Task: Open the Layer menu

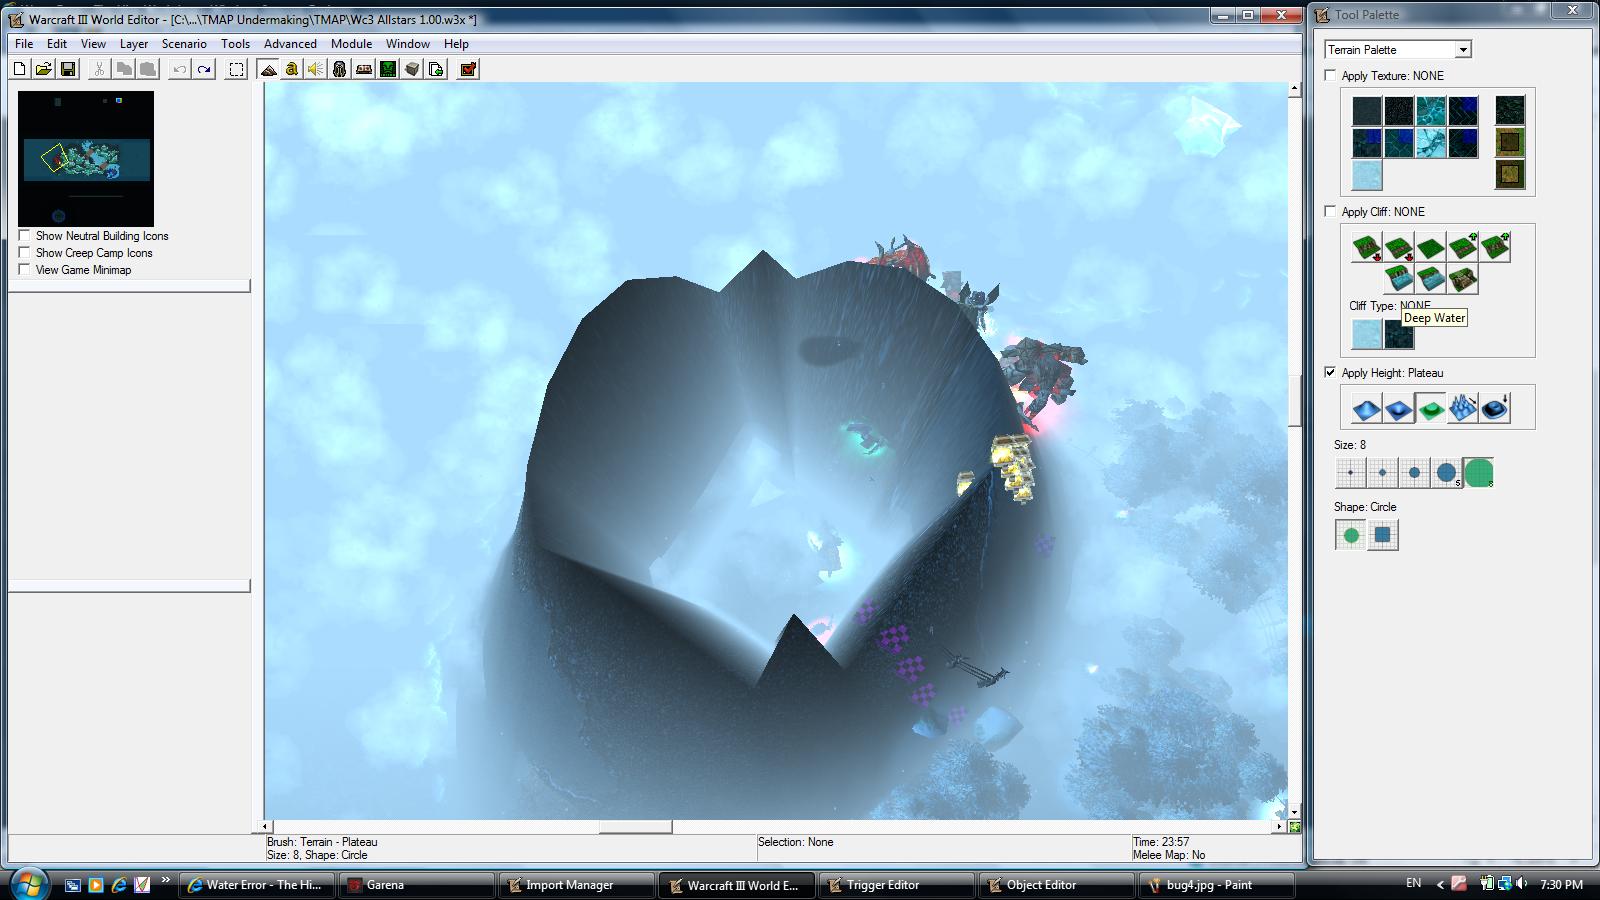Action: click(x=134, y=44)
